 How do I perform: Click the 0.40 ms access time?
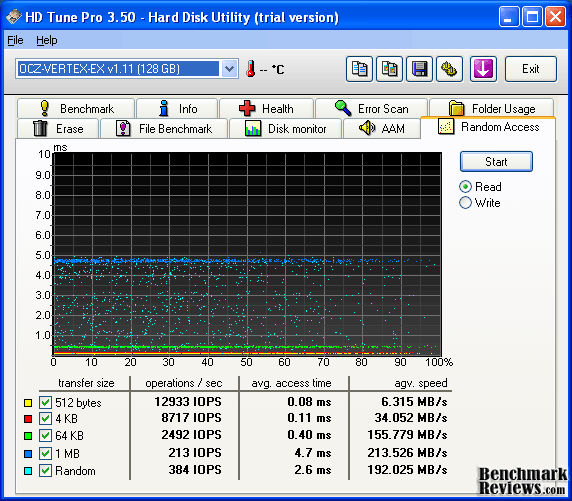point(309,435)
